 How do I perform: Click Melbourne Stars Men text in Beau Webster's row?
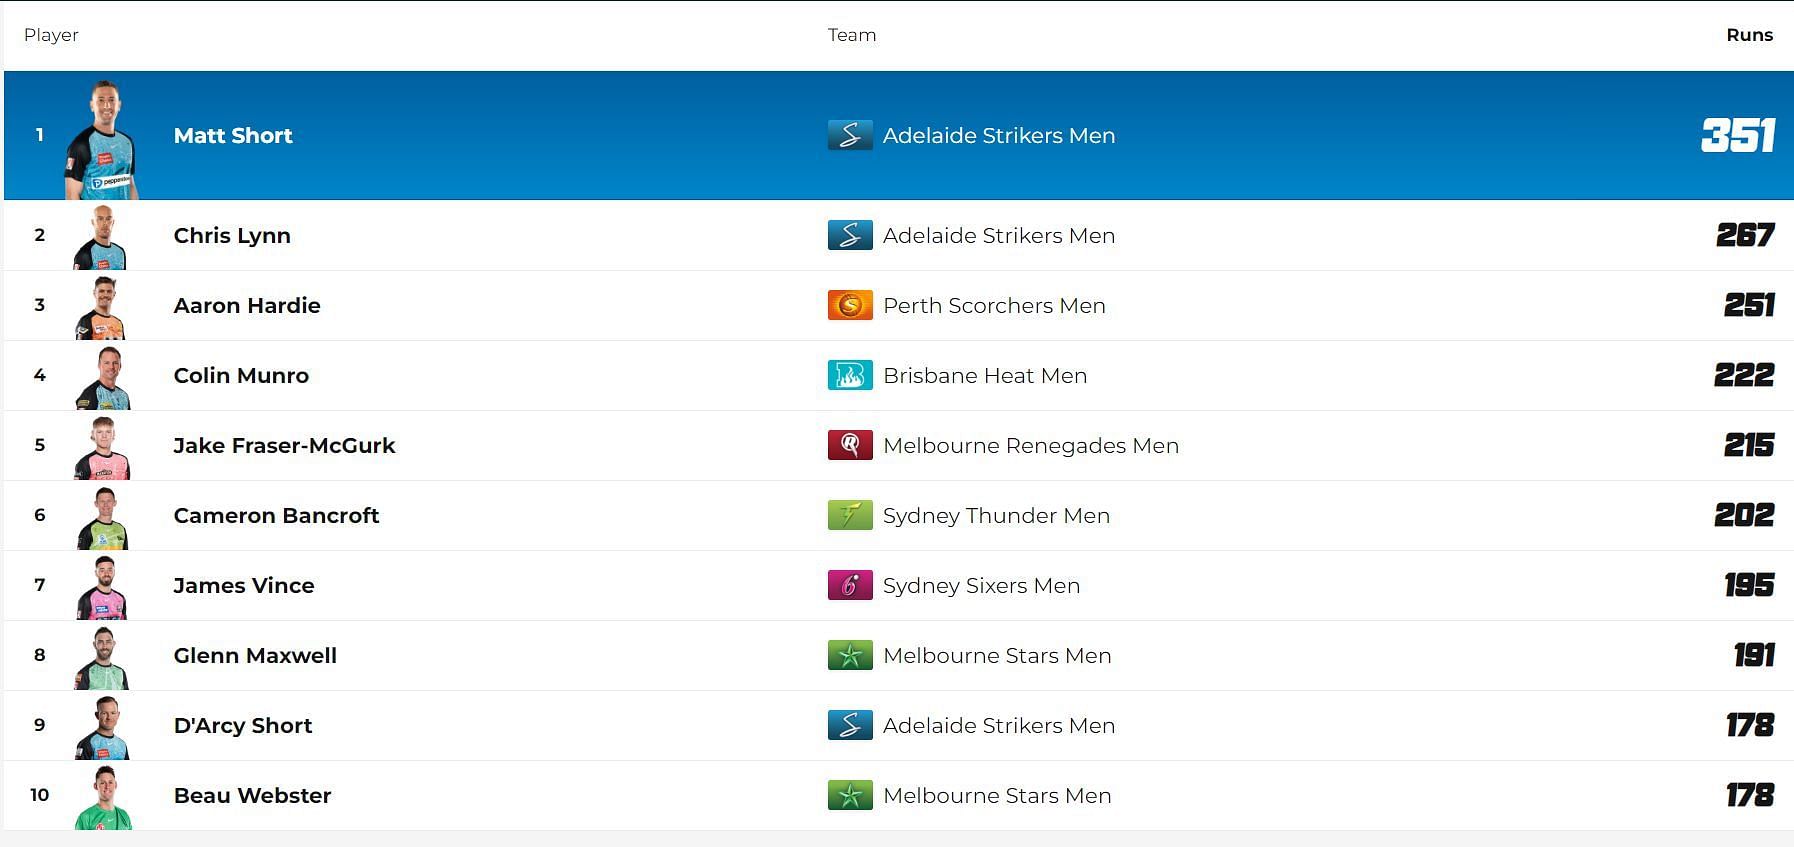click(x=997, y=795)
